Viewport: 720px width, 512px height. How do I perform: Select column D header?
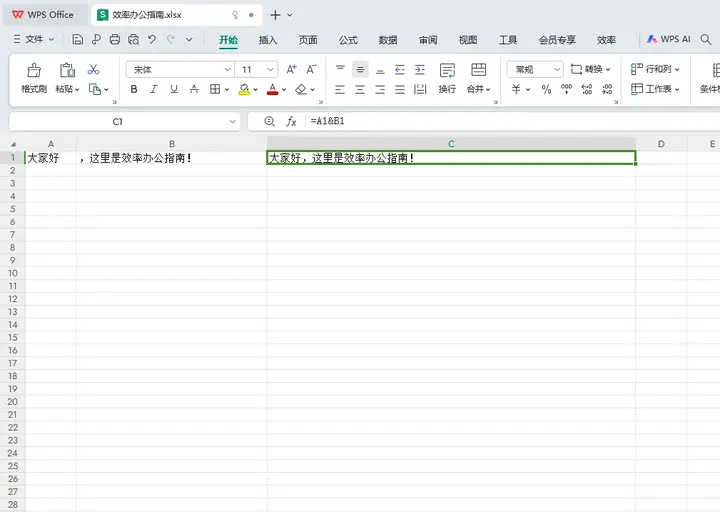[x=661, y=144]
